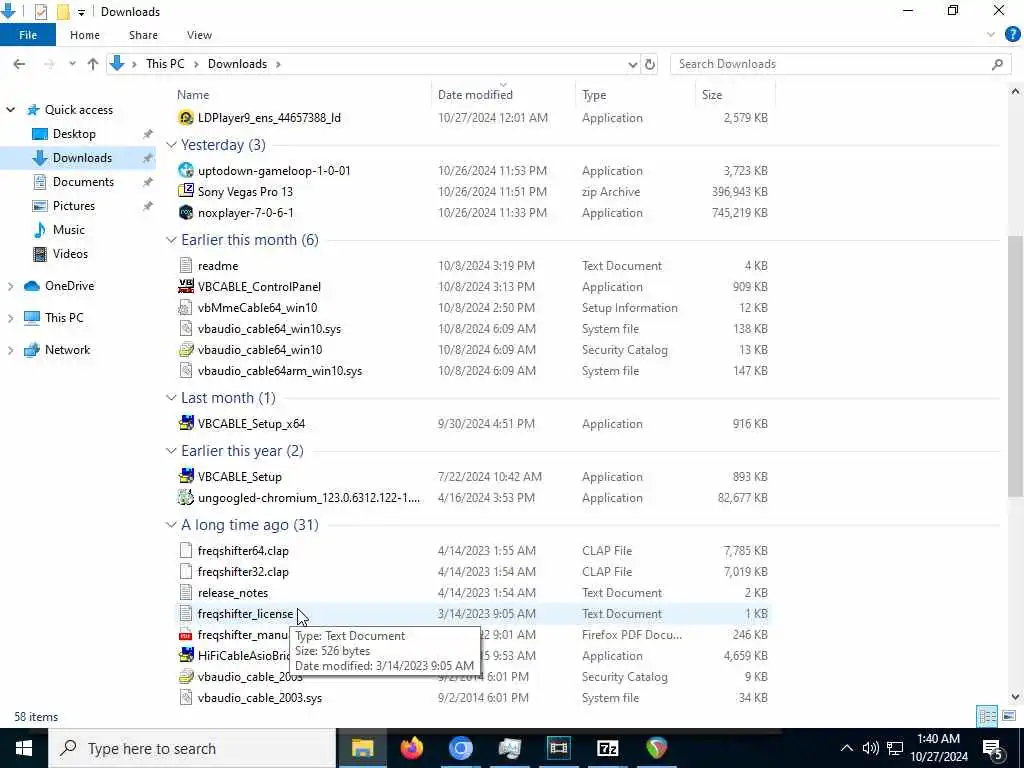Screen dimensions: 1024x768
Task: Open the Share ribbon tab
Action: pos(143,35)
